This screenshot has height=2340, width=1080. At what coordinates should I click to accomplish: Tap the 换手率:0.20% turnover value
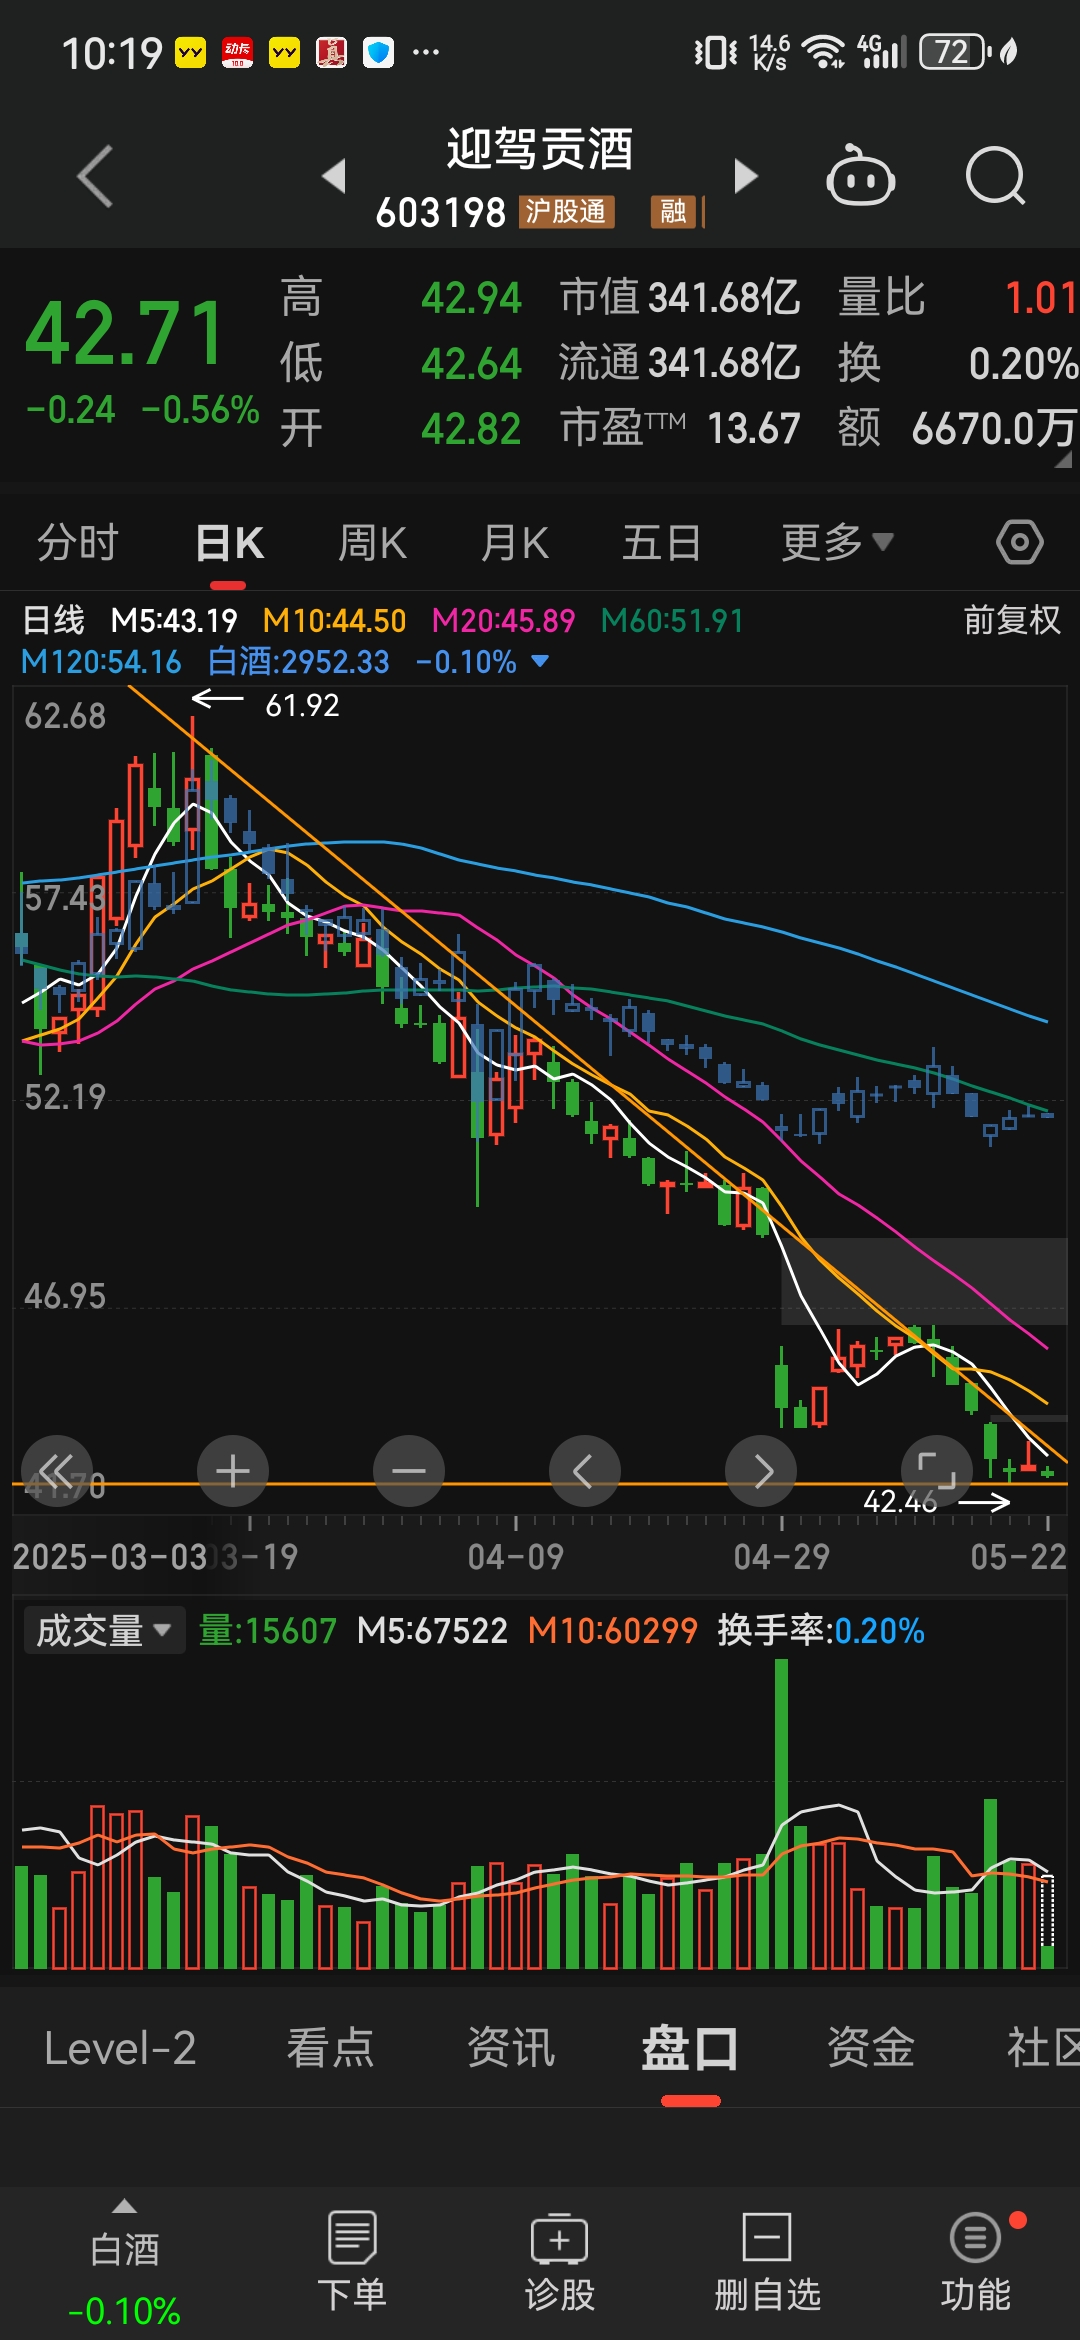pyautogui.click(x=821, y=1631)
